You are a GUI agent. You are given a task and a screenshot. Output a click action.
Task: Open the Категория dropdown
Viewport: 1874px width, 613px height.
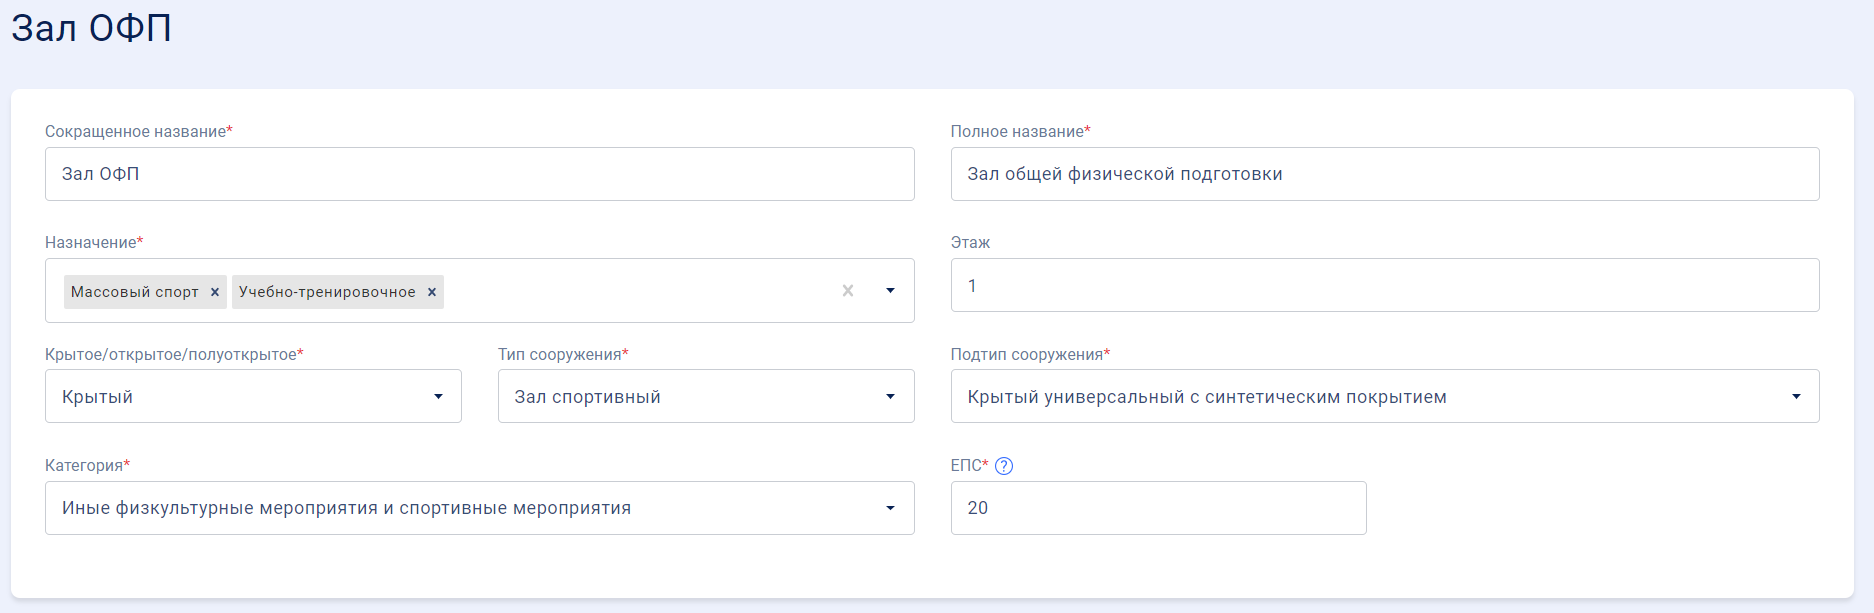coord(480,508)
